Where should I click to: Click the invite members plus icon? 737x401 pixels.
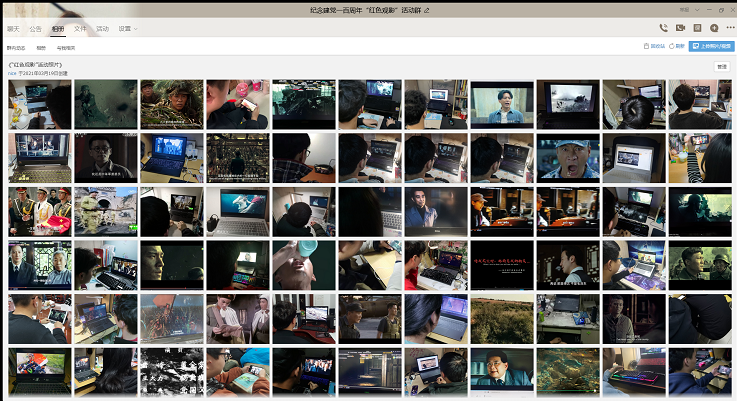click(x=713, y=28)
